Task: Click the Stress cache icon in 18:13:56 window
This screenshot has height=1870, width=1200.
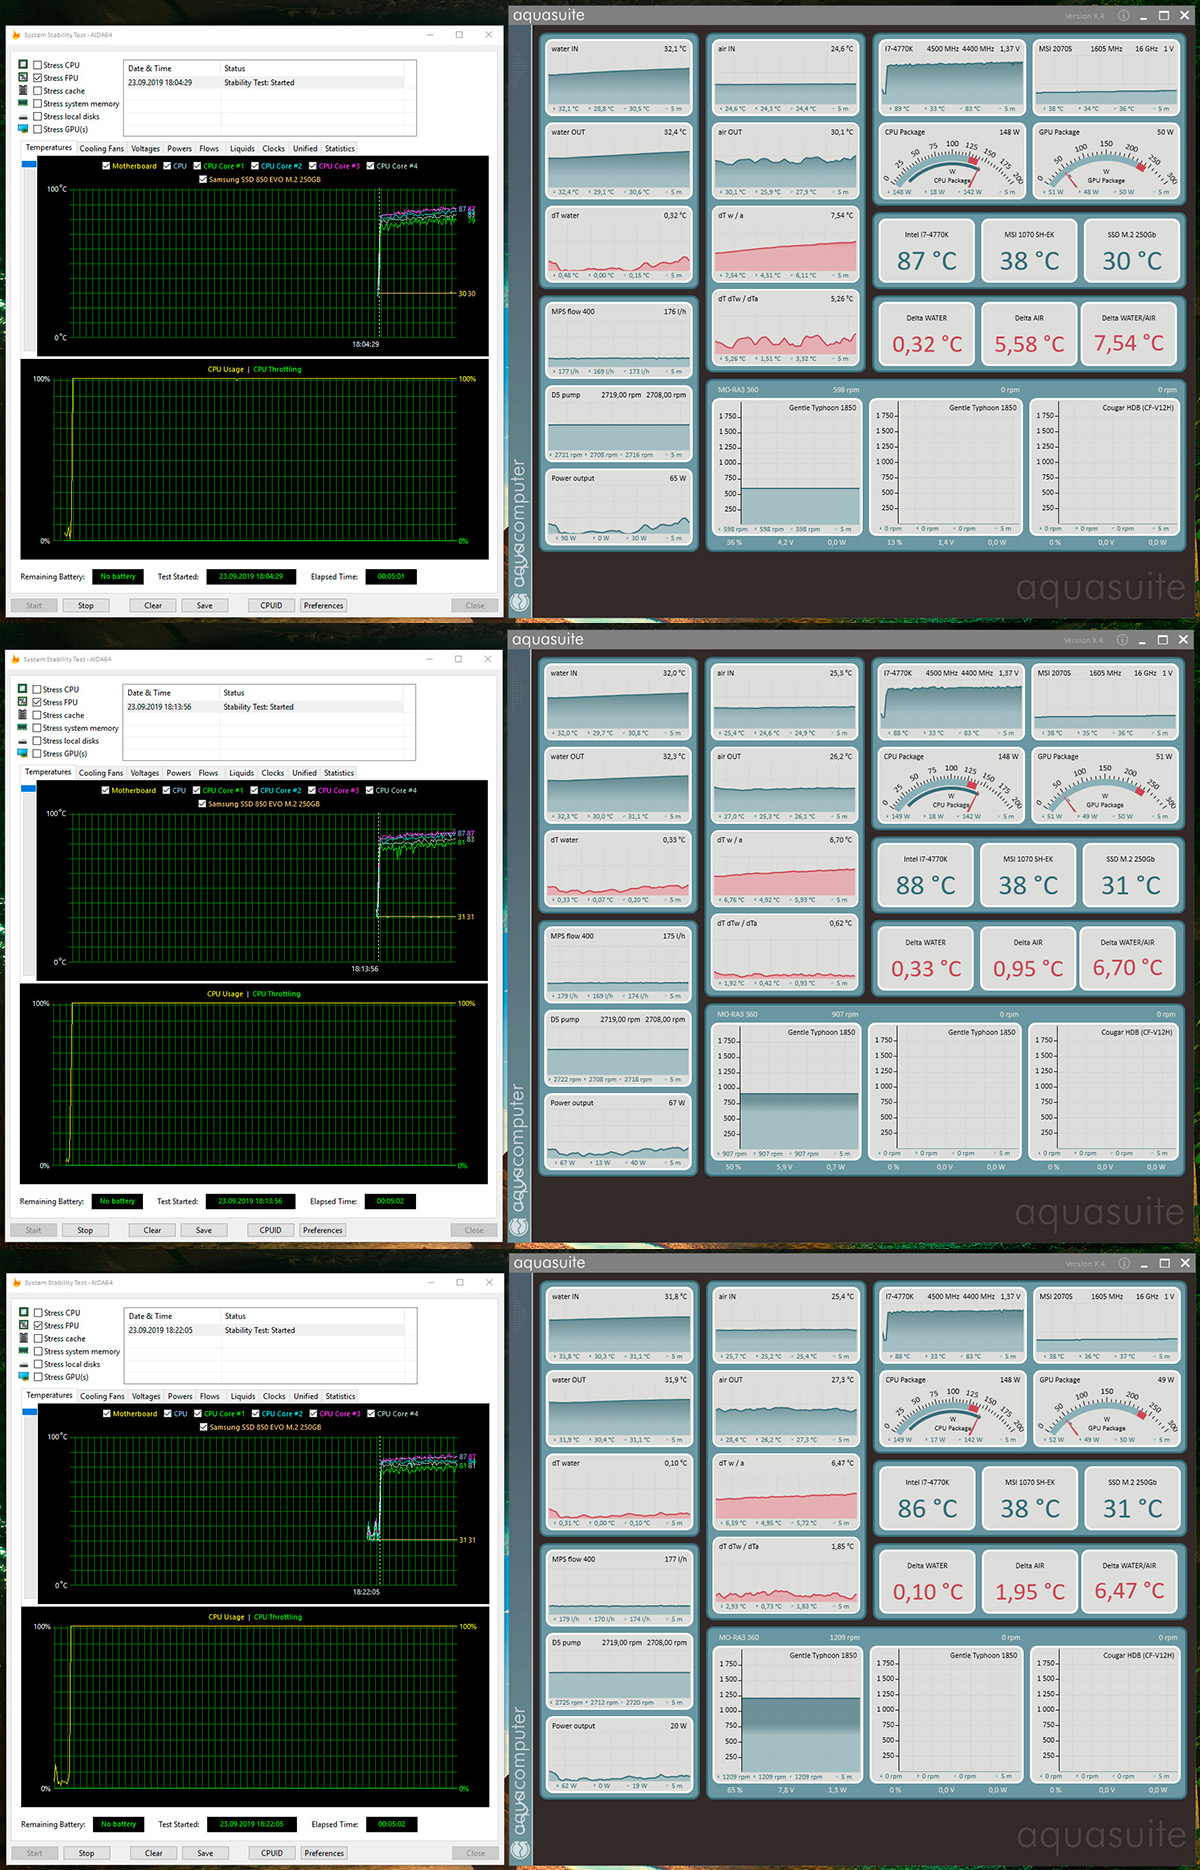Action: tap(22, 715)
